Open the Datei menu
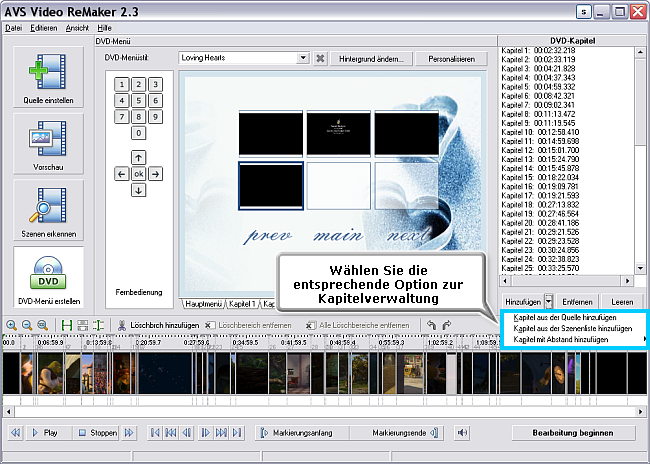The image size is (650, 464). point(14,28)
